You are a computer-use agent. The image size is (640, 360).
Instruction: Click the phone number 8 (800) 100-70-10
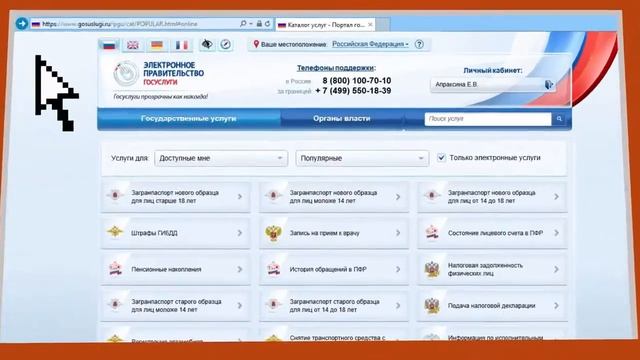point(357,80)
